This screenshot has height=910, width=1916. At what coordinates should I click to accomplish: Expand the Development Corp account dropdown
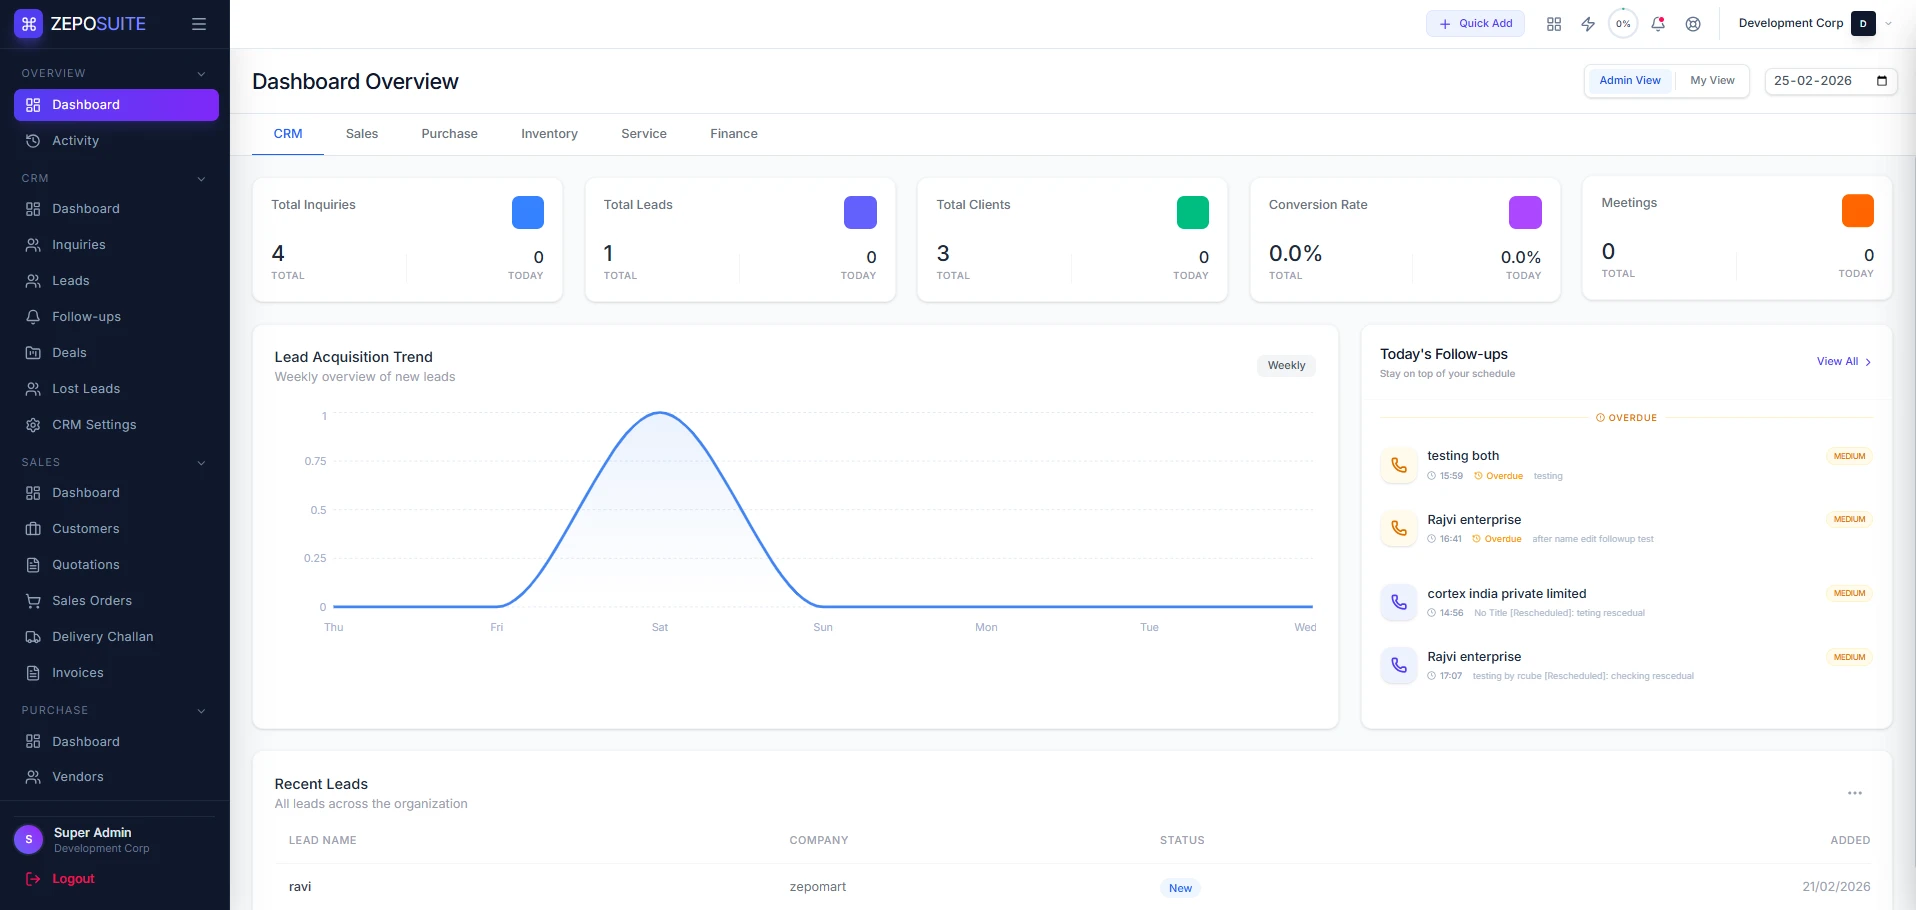pyautogui.click(x=1887, y=23)
